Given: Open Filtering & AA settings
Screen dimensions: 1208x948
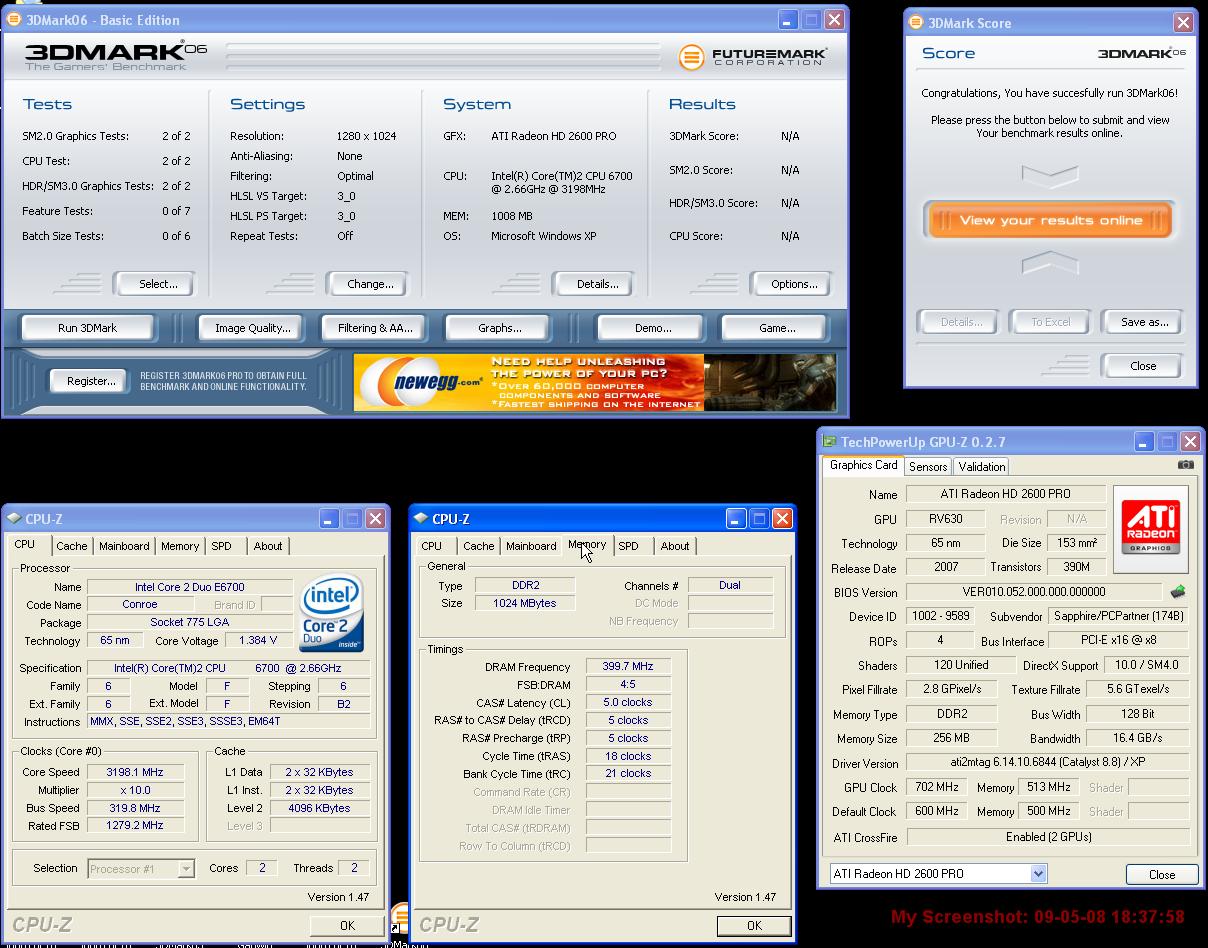Looking at the screenshot, I should pos(375,328).
